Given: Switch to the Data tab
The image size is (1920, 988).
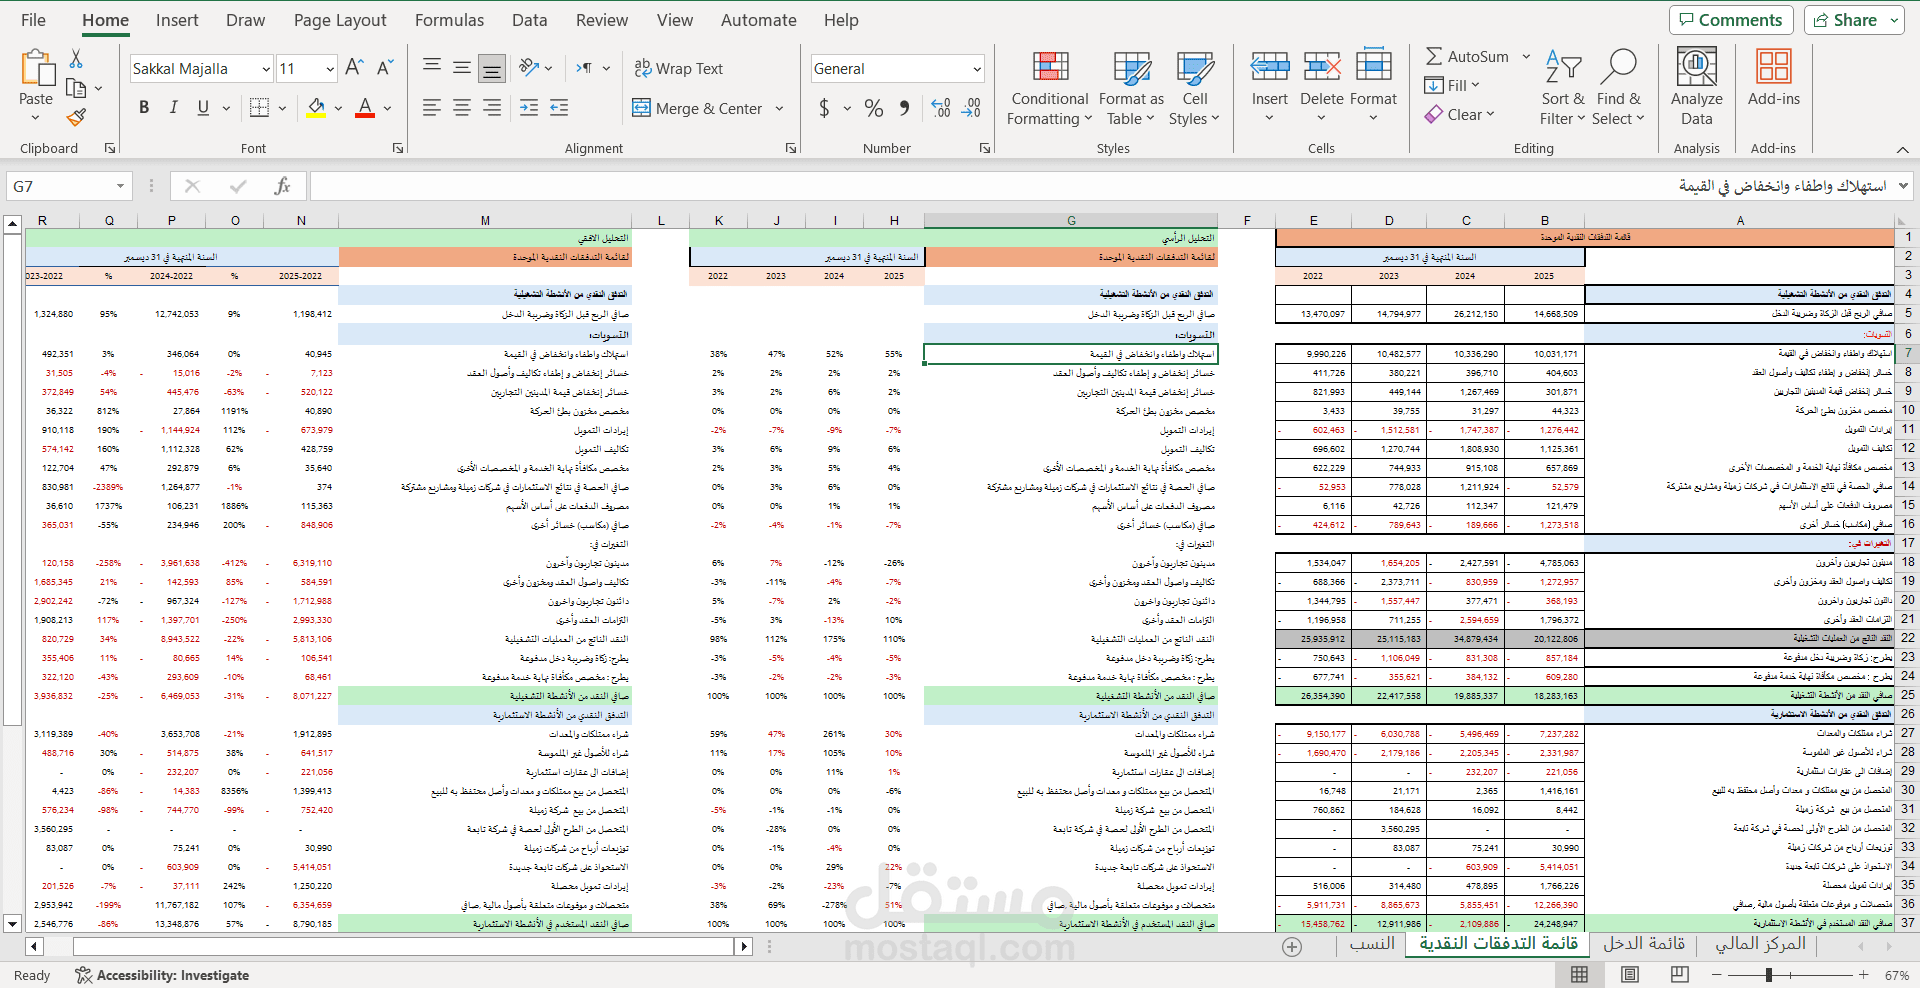Looking at the screenshot, I should coord(529,20).
